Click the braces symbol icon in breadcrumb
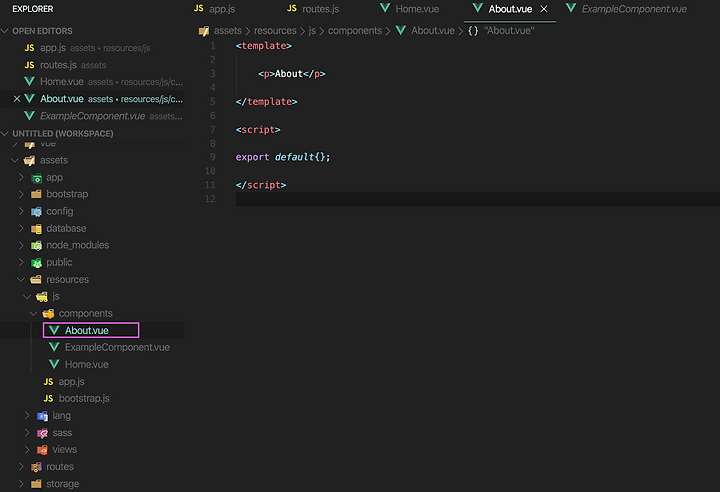This screenshot has height=492, width=720. pyautogui.click(x=473, y=31)
